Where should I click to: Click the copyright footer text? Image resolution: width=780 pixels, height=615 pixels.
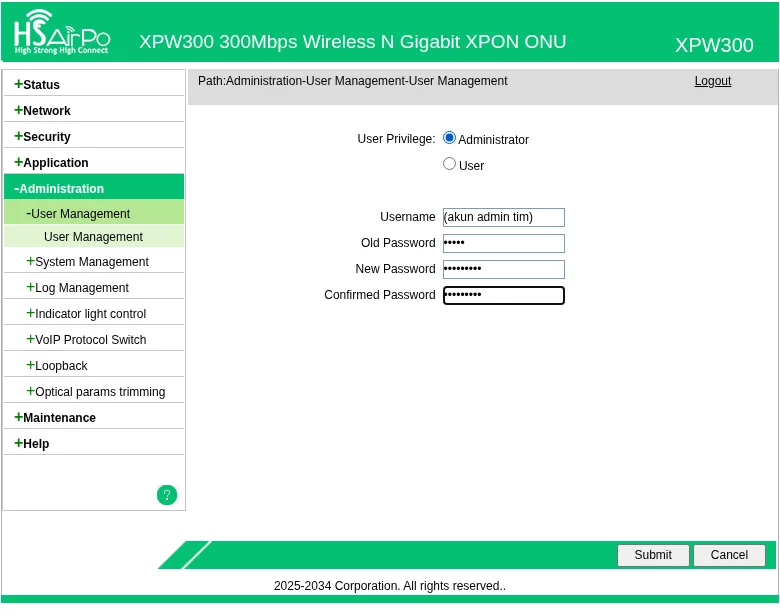click(x=390, y=586)
